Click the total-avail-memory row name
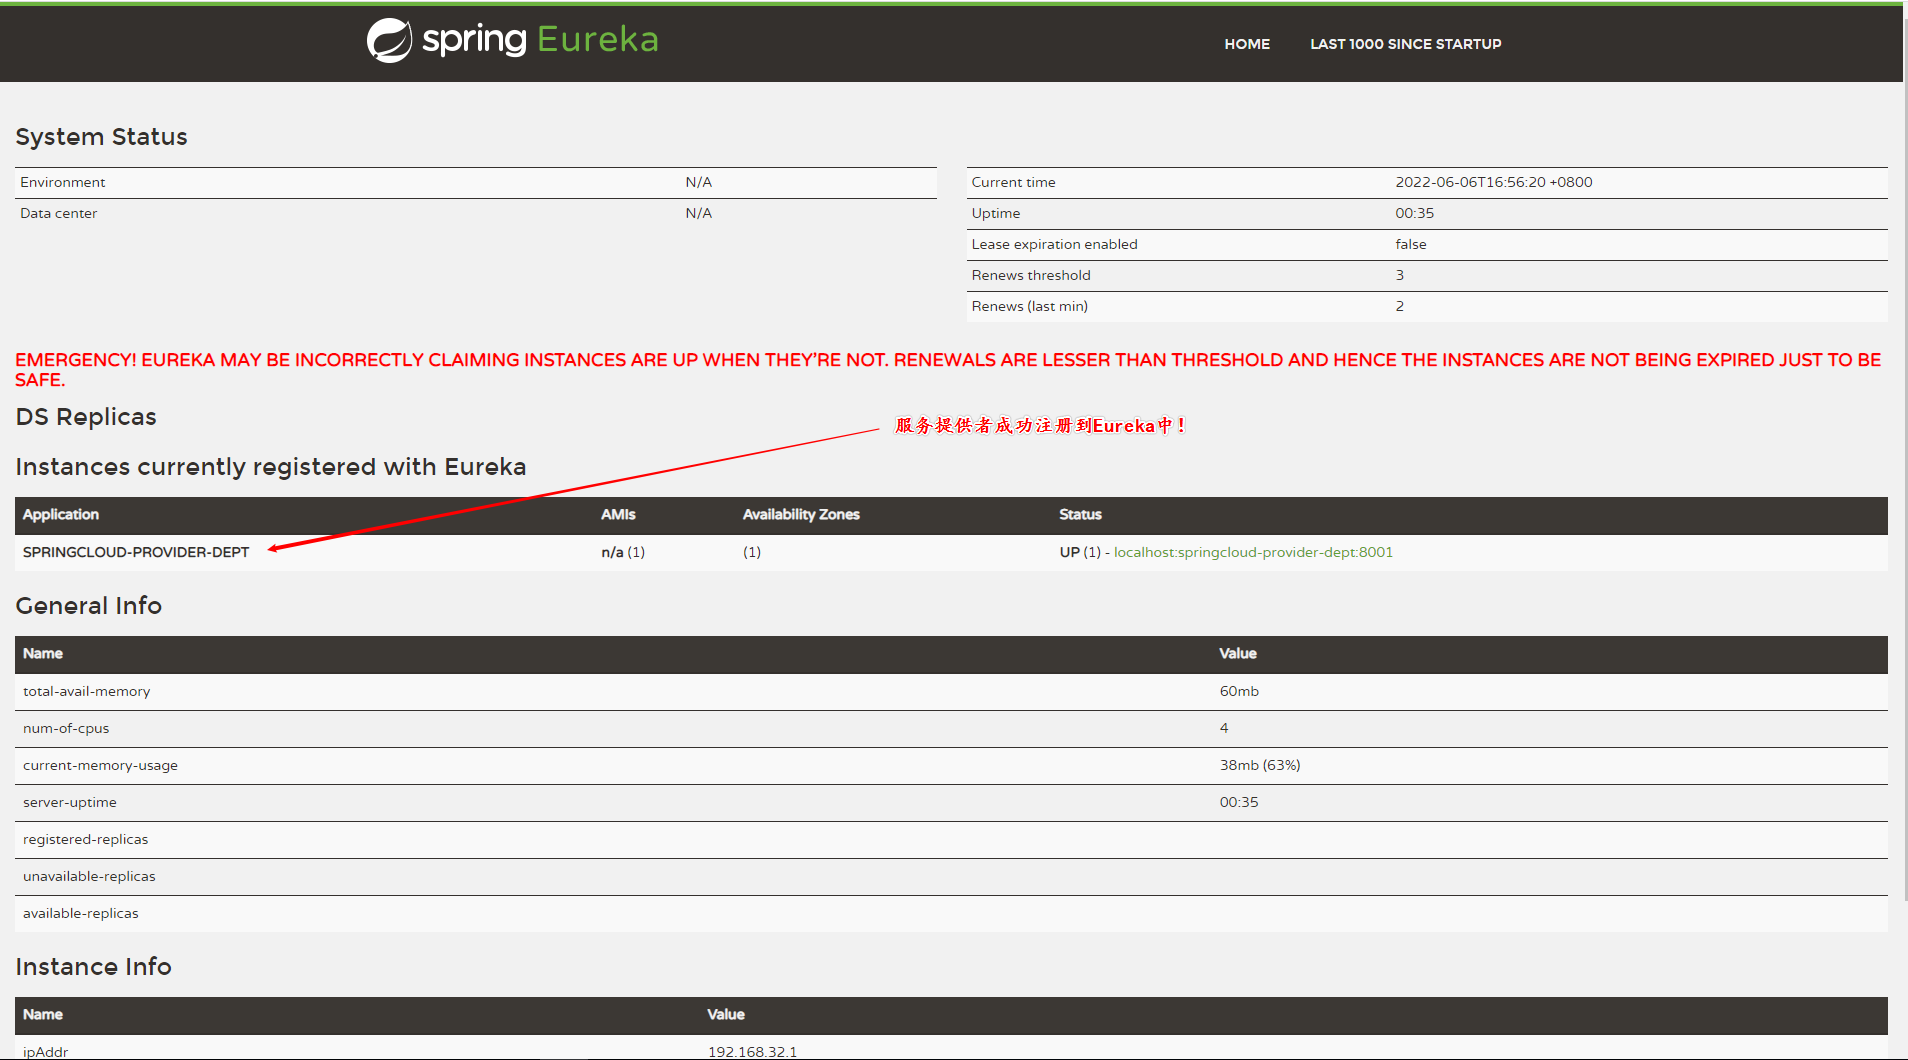1908x1060 pixels. [87, 692]
